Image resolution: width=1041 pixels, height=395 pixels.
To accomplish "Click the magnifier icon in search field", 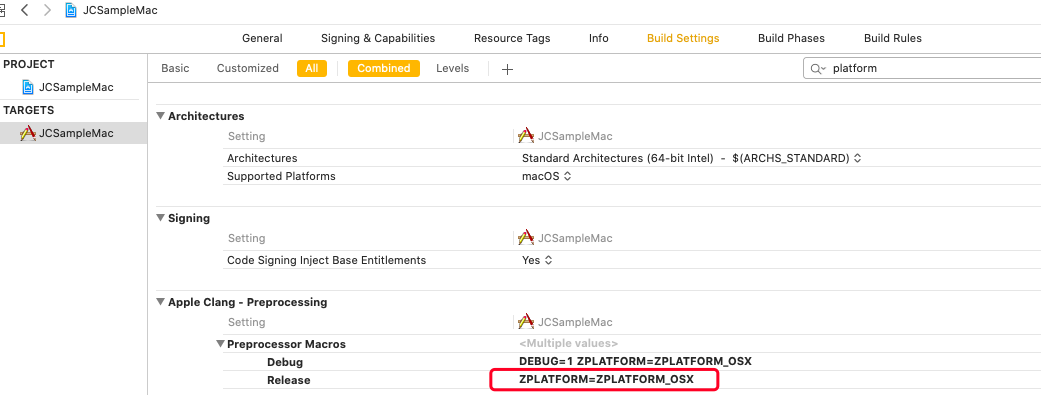I will 817,68.
